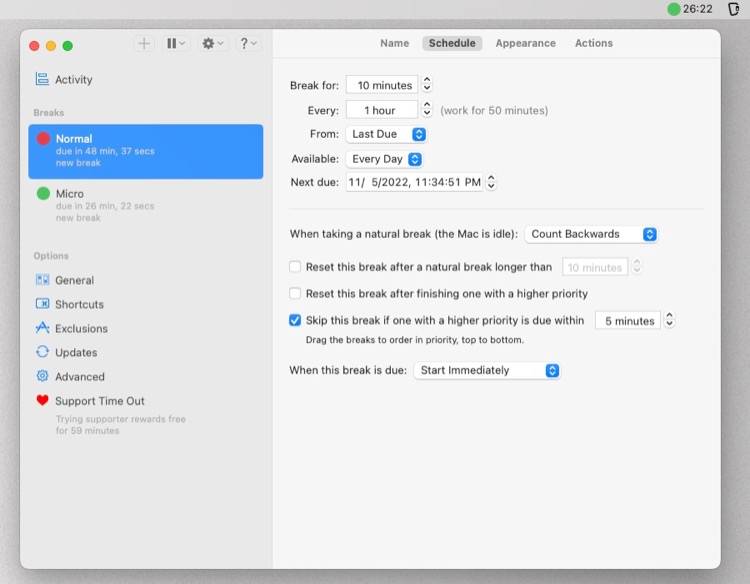
Task: Switch to the Actions tab
Action: pos(594,43)
